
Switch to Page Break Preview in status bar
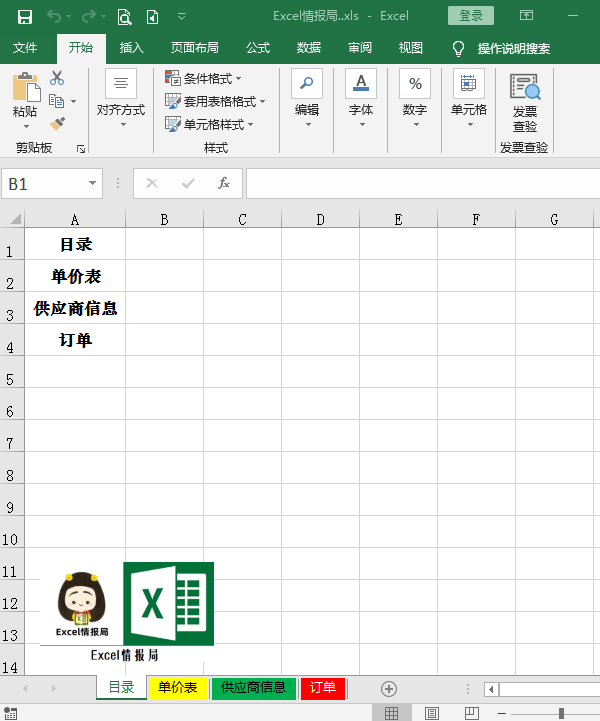click(x=472, y=713)
